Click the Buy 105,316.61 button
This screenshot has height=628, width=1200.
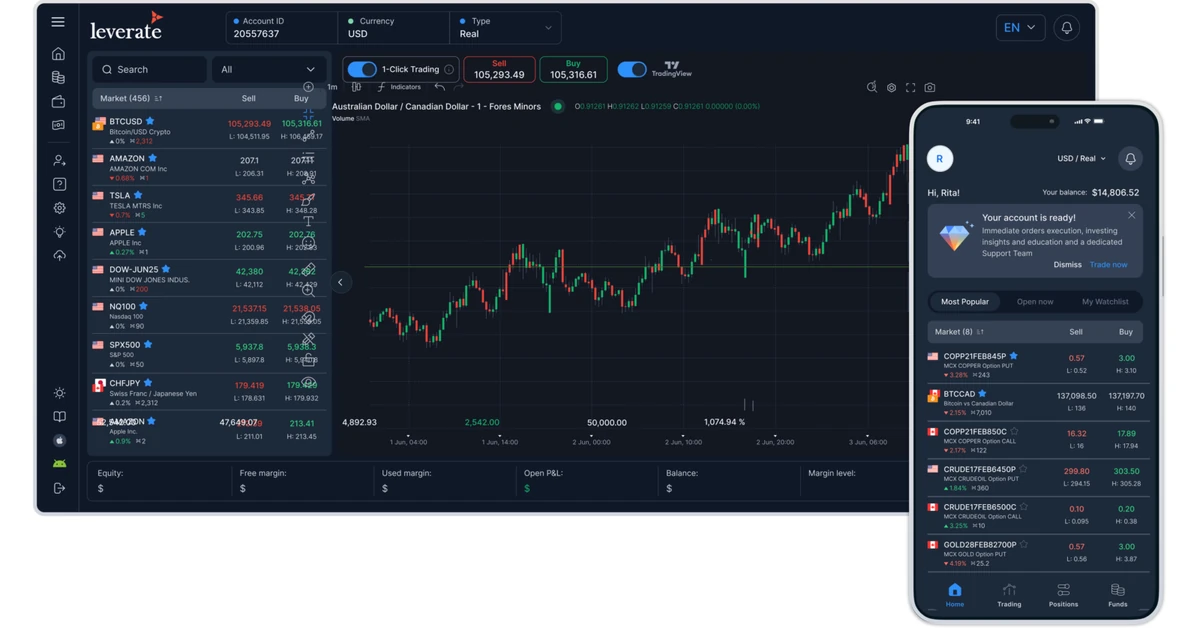[573, 69]
